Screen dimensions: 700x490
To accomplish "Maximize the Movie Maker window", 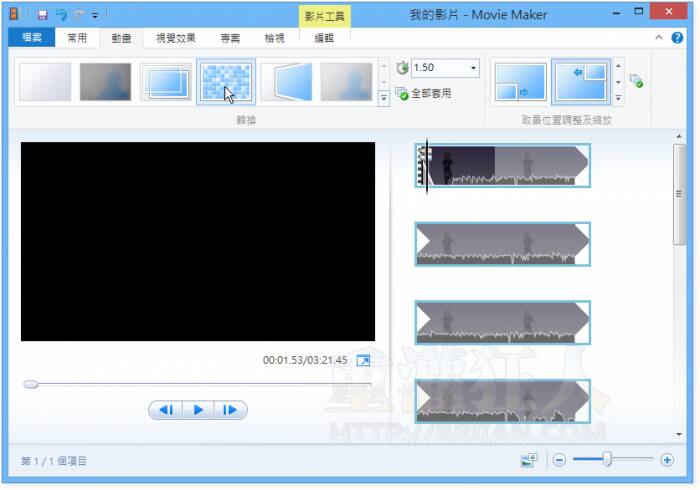I will tap(639, 12).
